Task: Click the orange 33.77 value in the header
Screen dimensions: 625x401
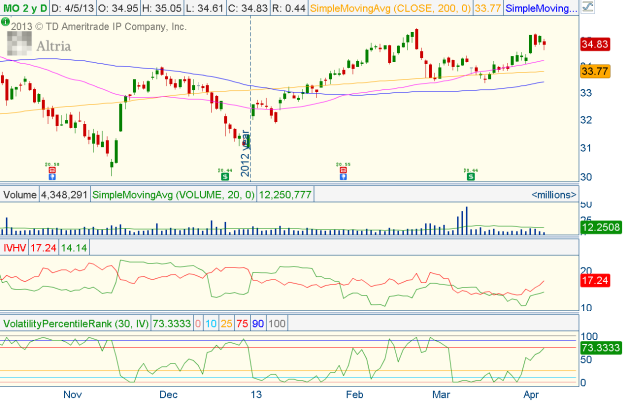Action: pos(488,8)
